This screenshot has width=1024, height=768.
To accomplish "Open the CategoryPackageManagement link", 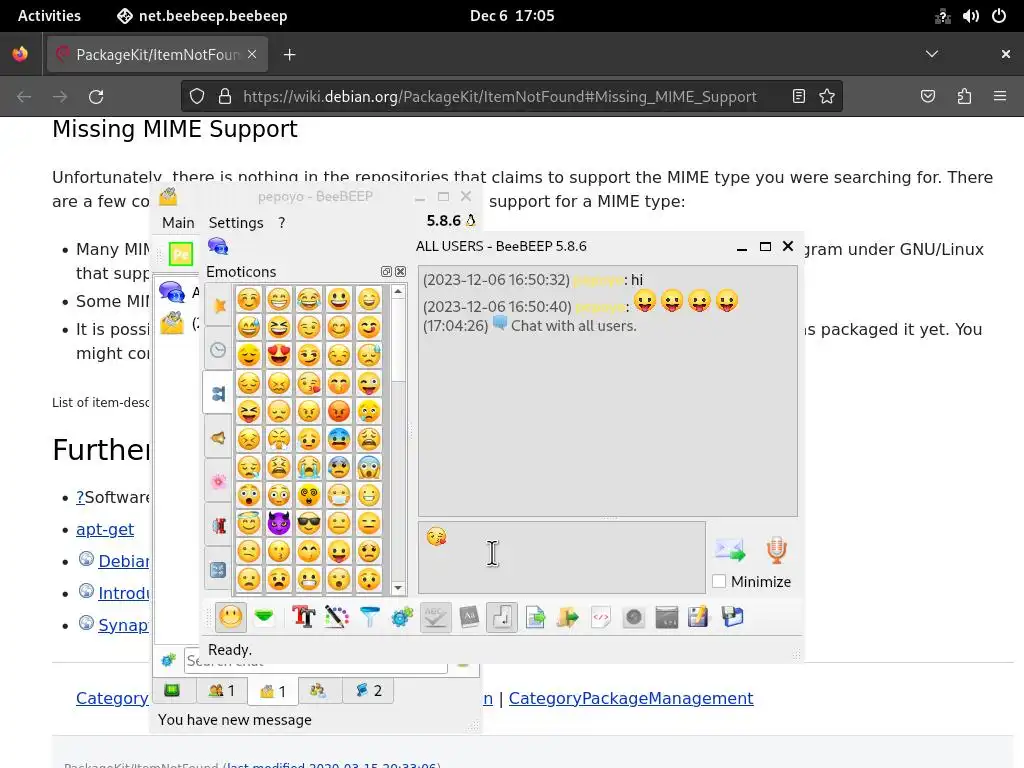I will coord(631,698).
